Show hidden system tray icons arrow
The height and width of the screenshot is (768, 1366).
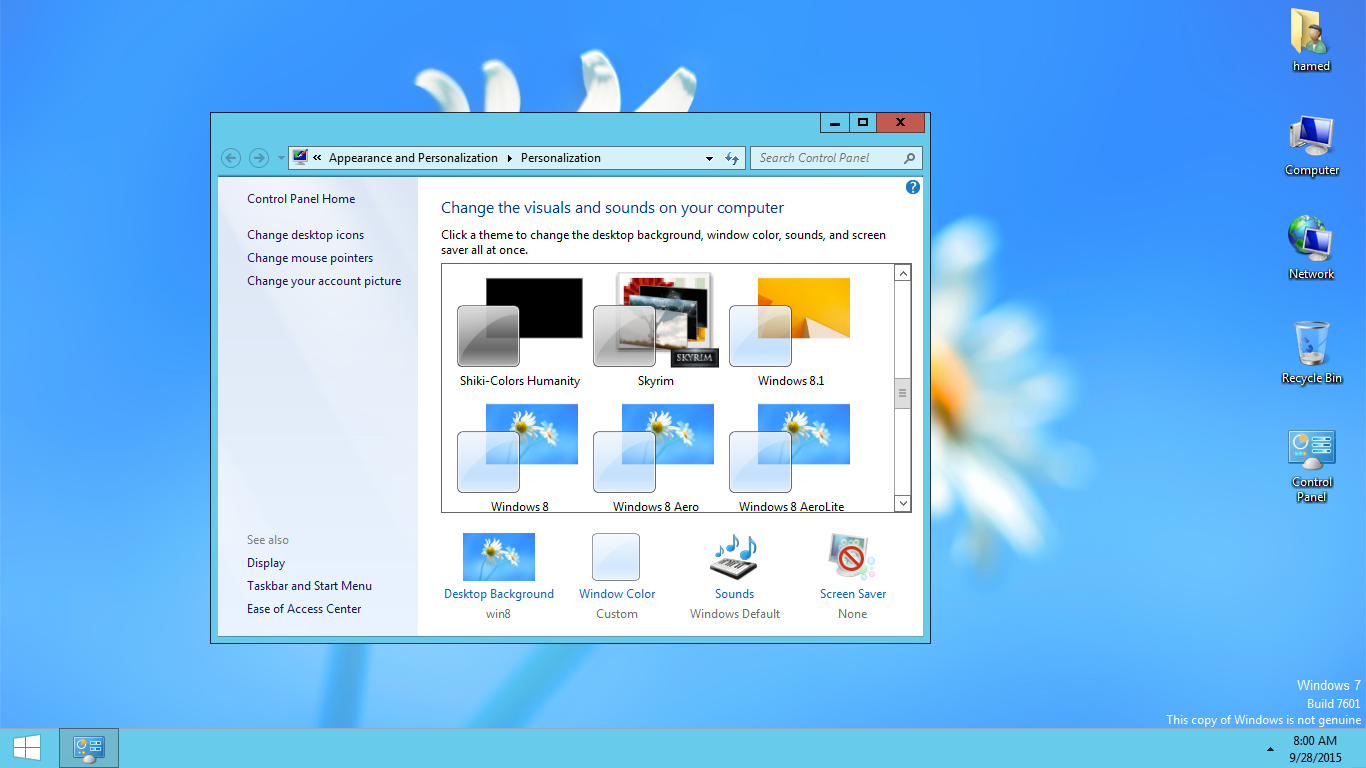coord(1271,749)
